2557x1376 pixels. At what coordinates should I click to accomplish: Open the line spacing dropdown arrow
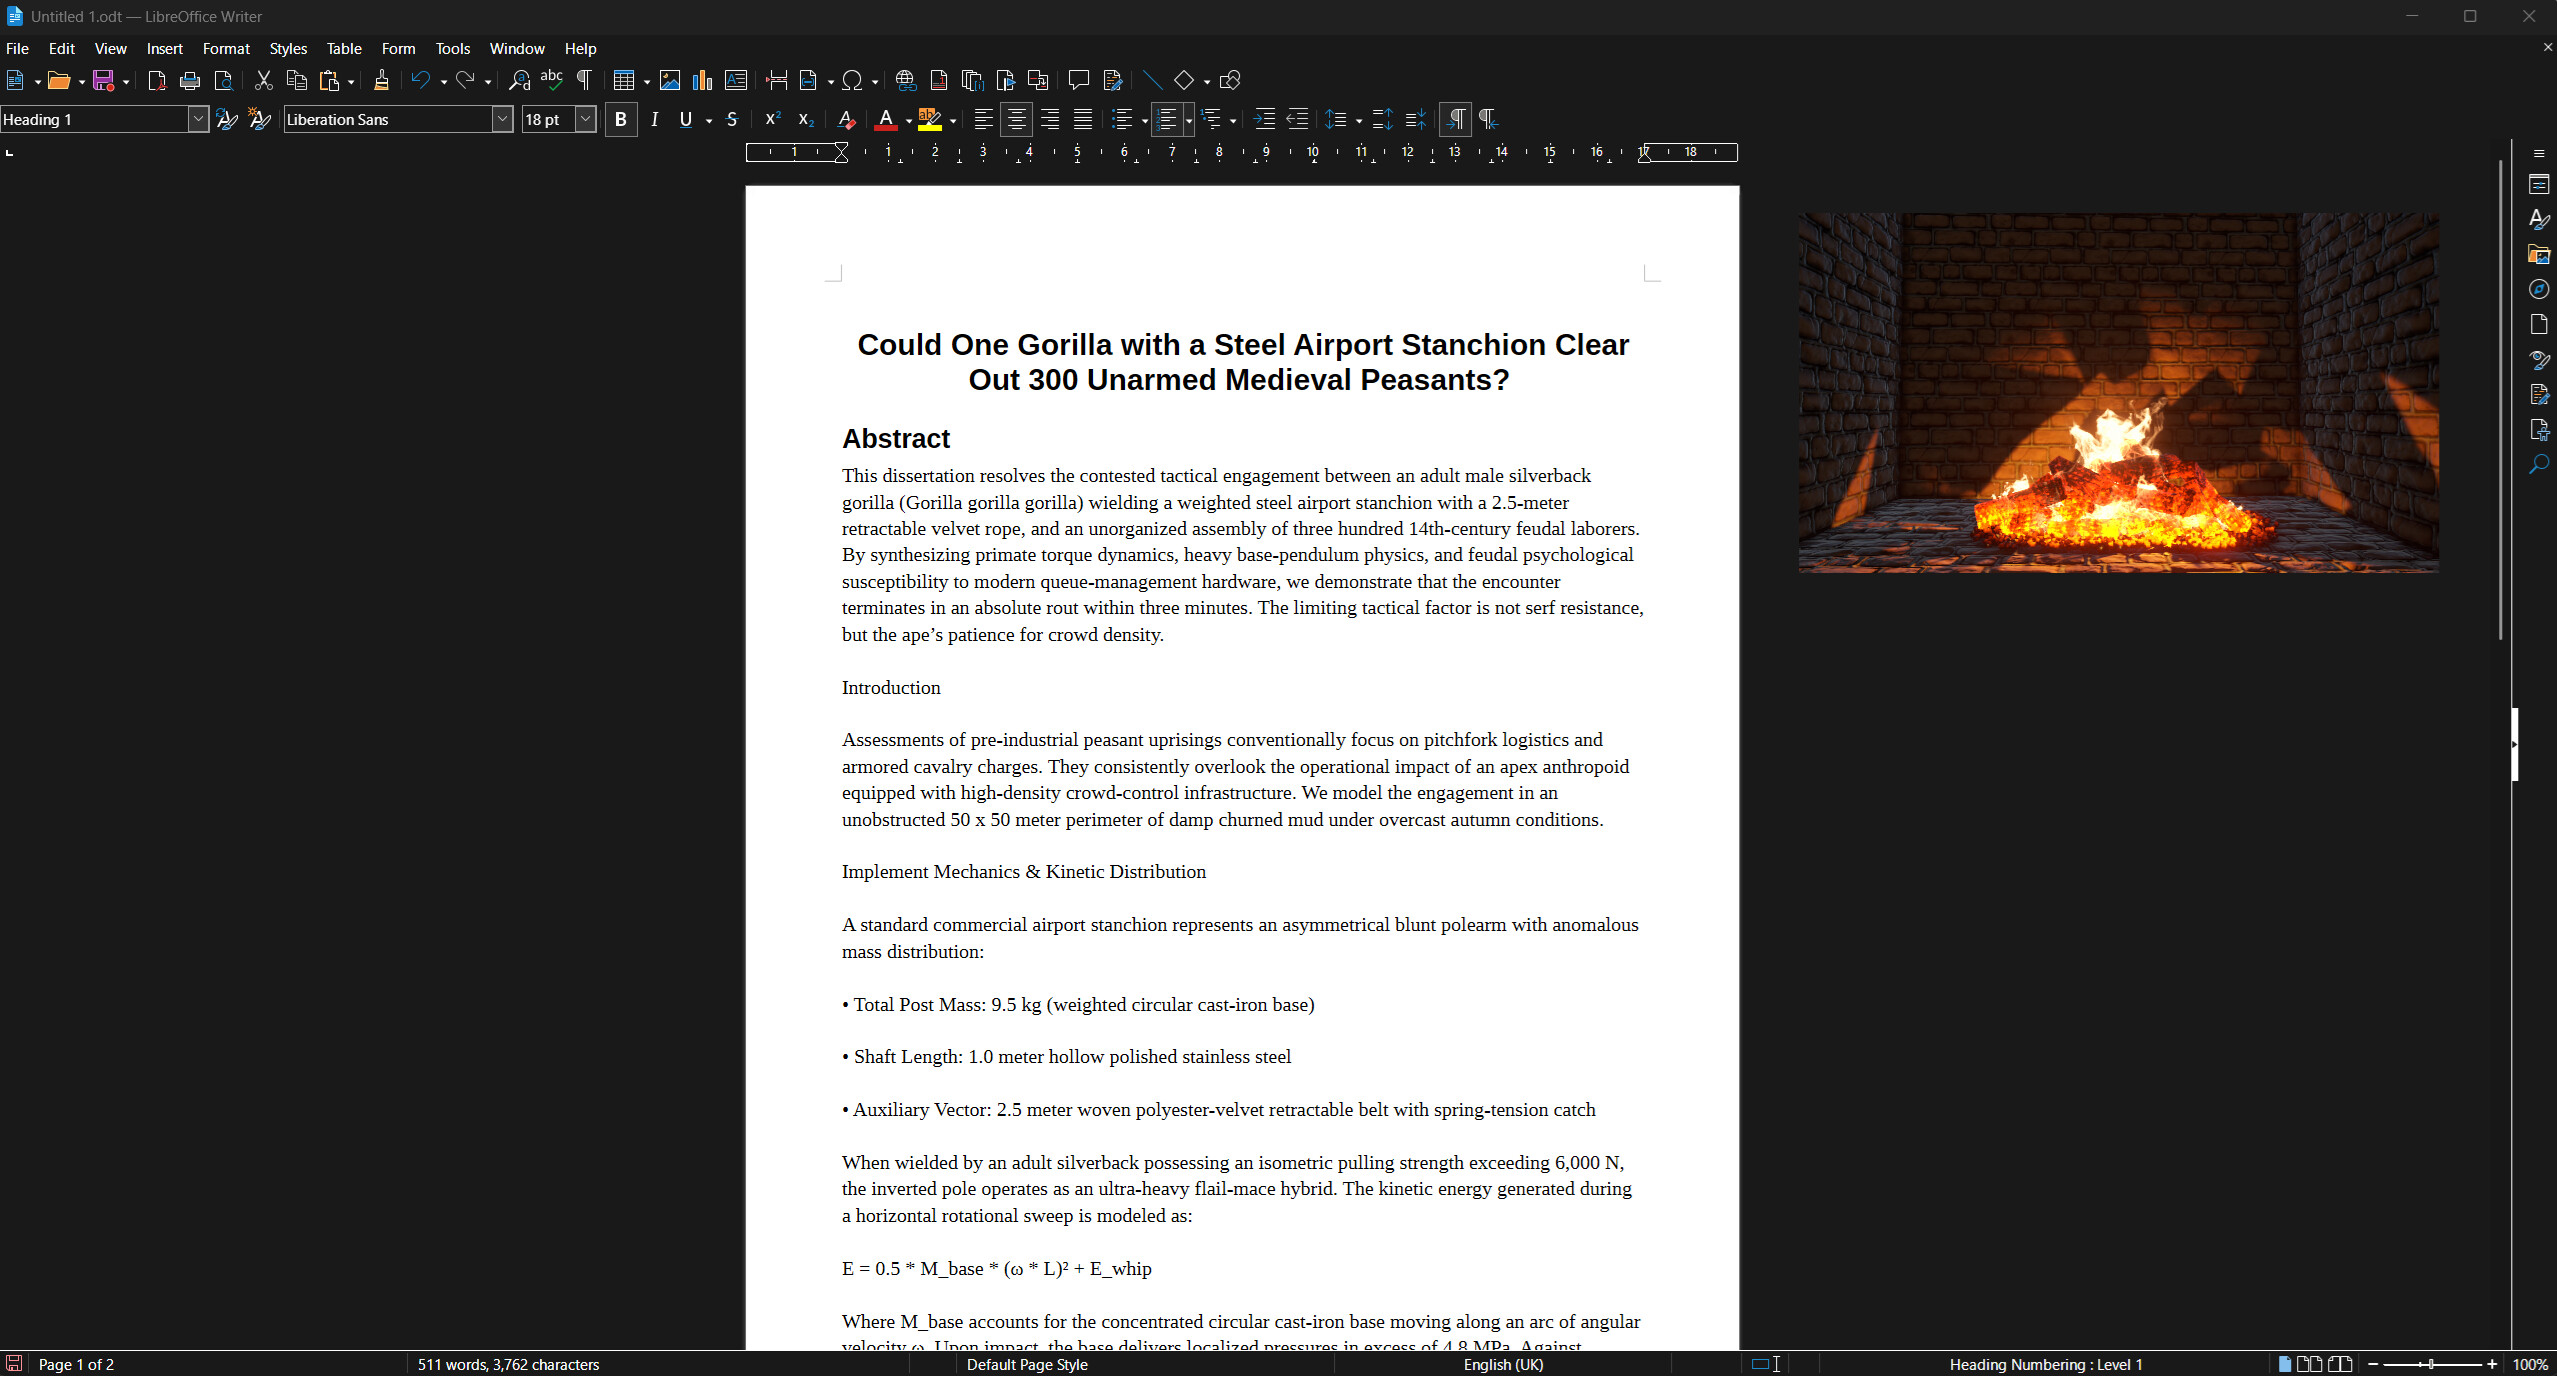[1359, 121]
